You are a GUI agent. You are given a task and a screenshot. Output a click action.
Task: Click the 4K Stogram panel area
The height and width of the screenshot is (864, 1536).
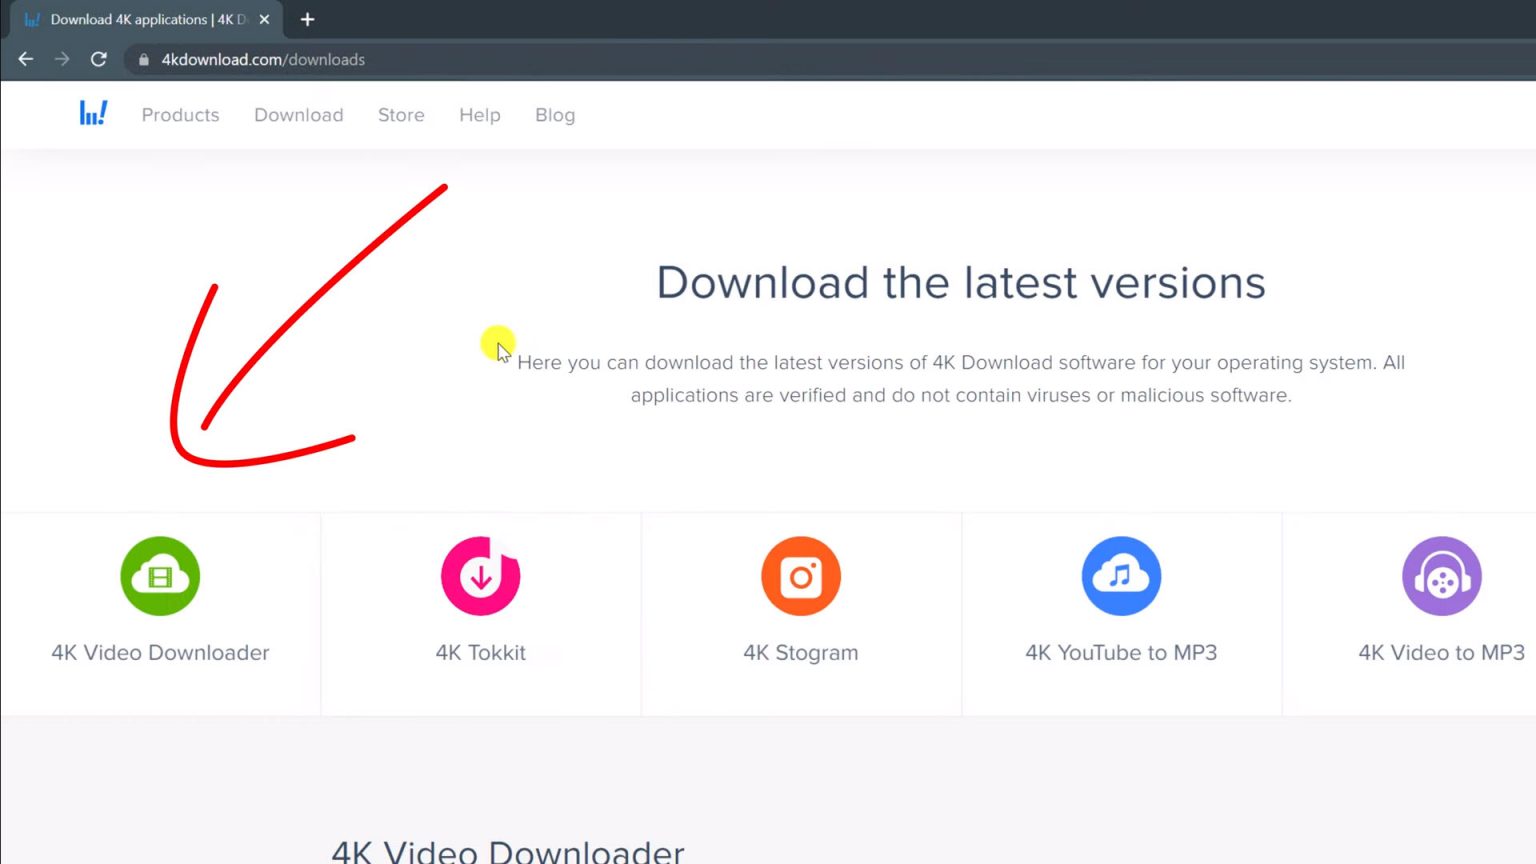(800, 615)
